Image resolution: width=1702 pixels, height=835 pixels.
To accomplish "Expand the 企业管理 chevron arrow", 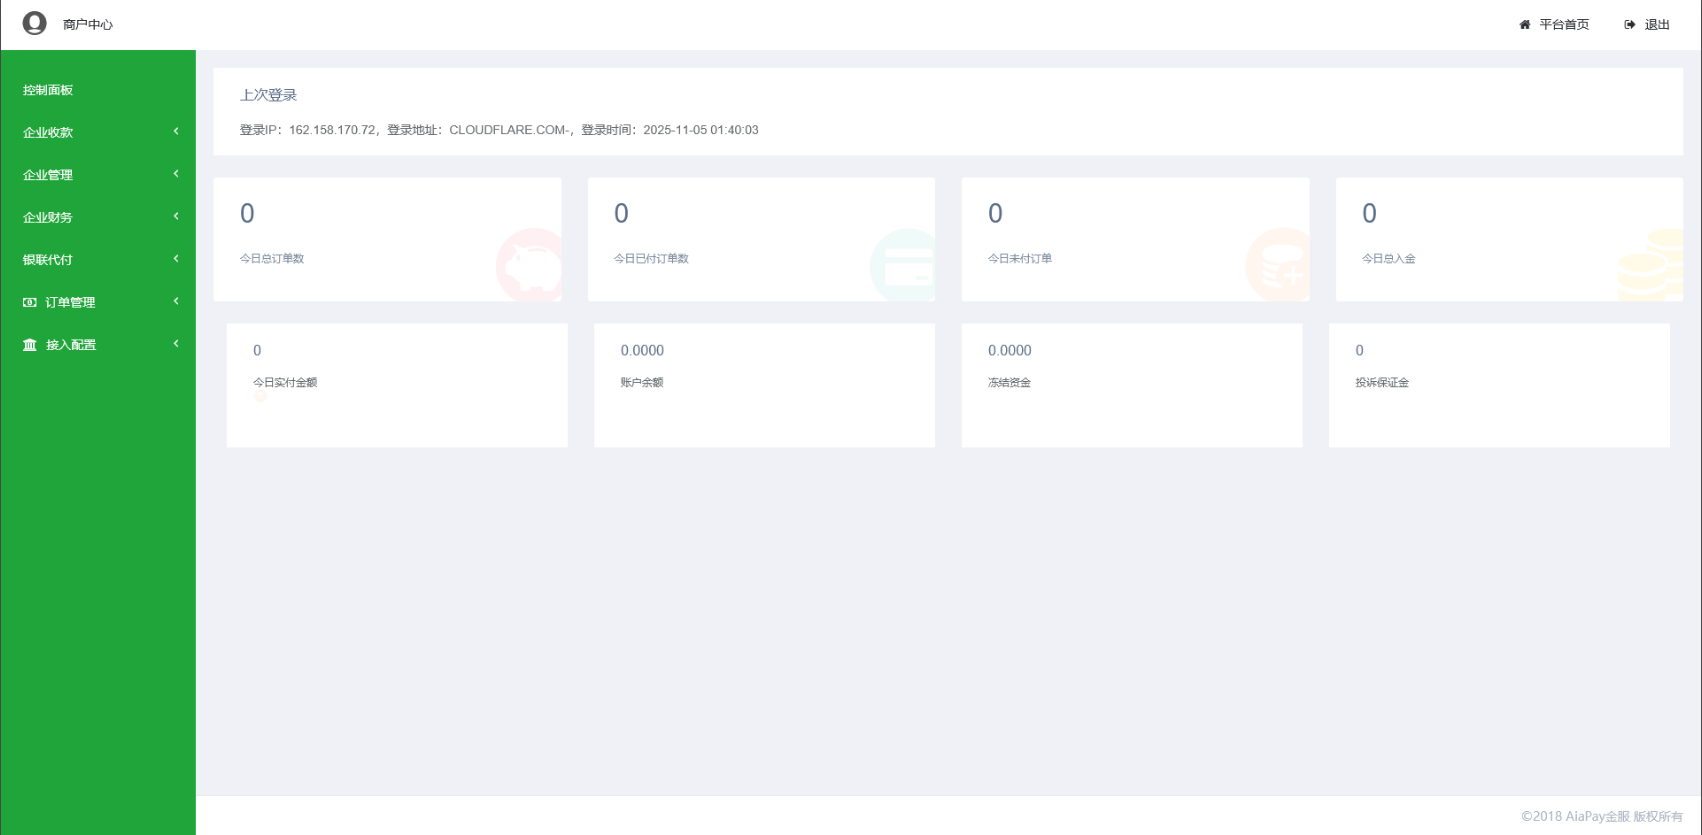I will point(176,174).
